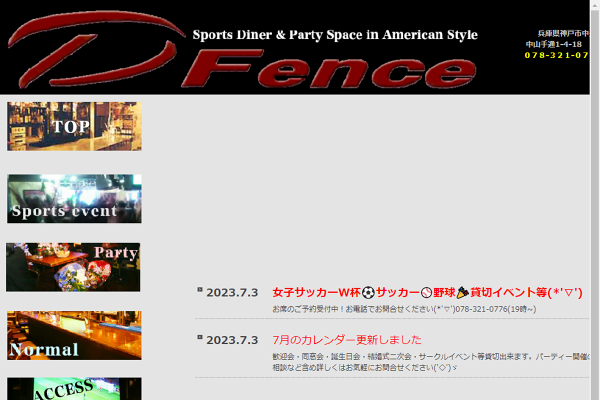
Task: Open the Party navigation banner
Action: click(73, 267)
